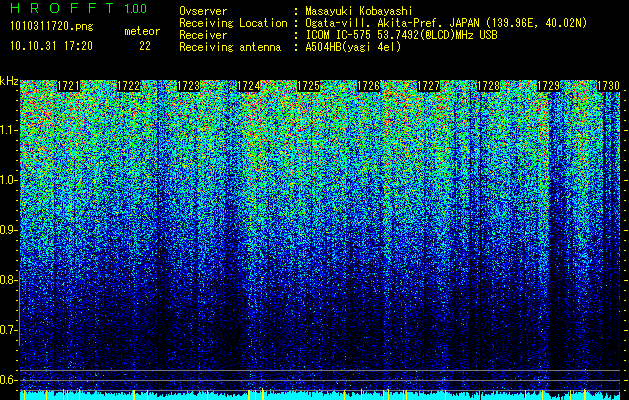Click the 1725 time marker label

point(308,86)
